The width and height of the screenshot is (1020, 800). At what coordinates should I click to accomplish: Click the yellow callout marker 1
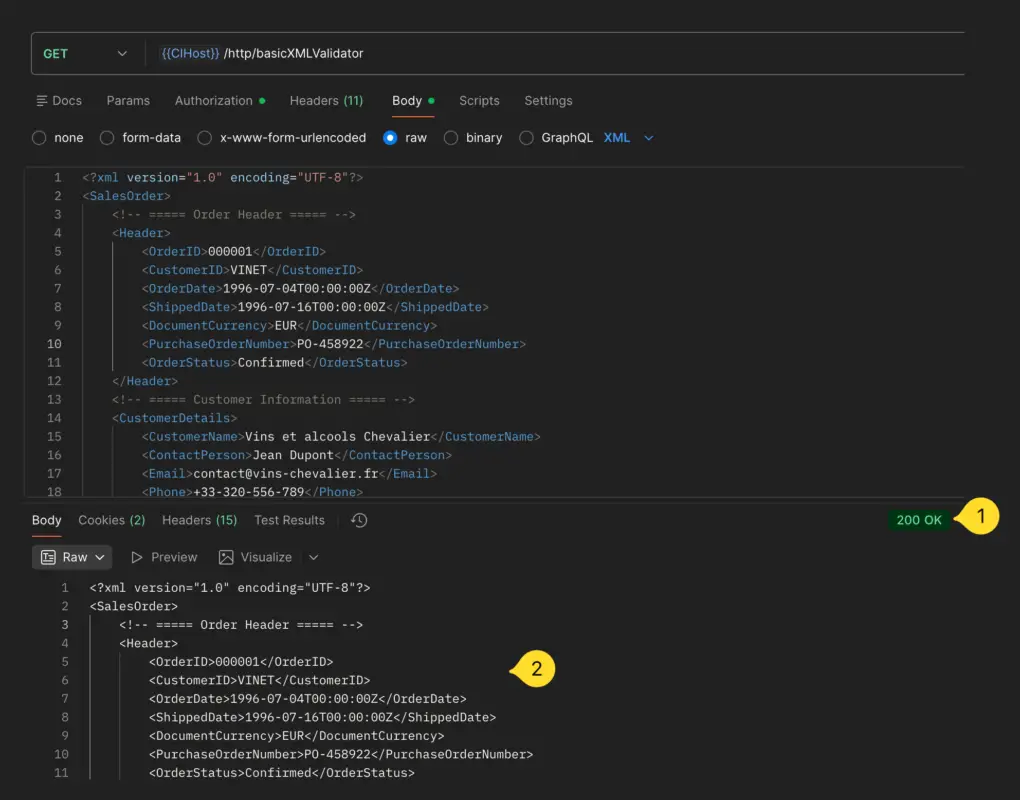pyautogui.click(x=980, y=517)
